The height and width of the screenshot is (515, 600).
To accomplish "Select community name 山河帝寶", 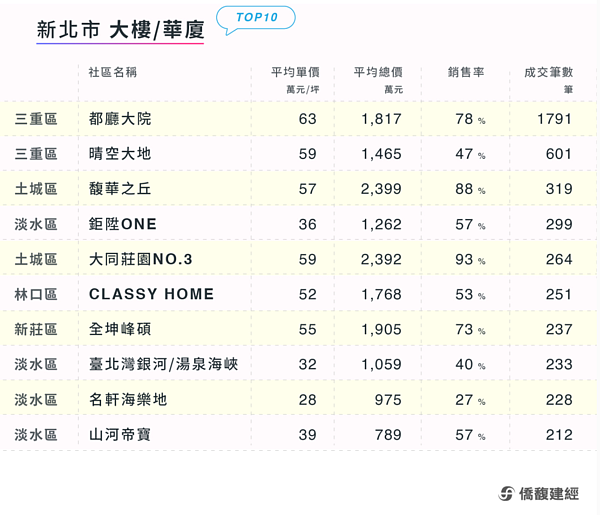I will pos(120,435).
